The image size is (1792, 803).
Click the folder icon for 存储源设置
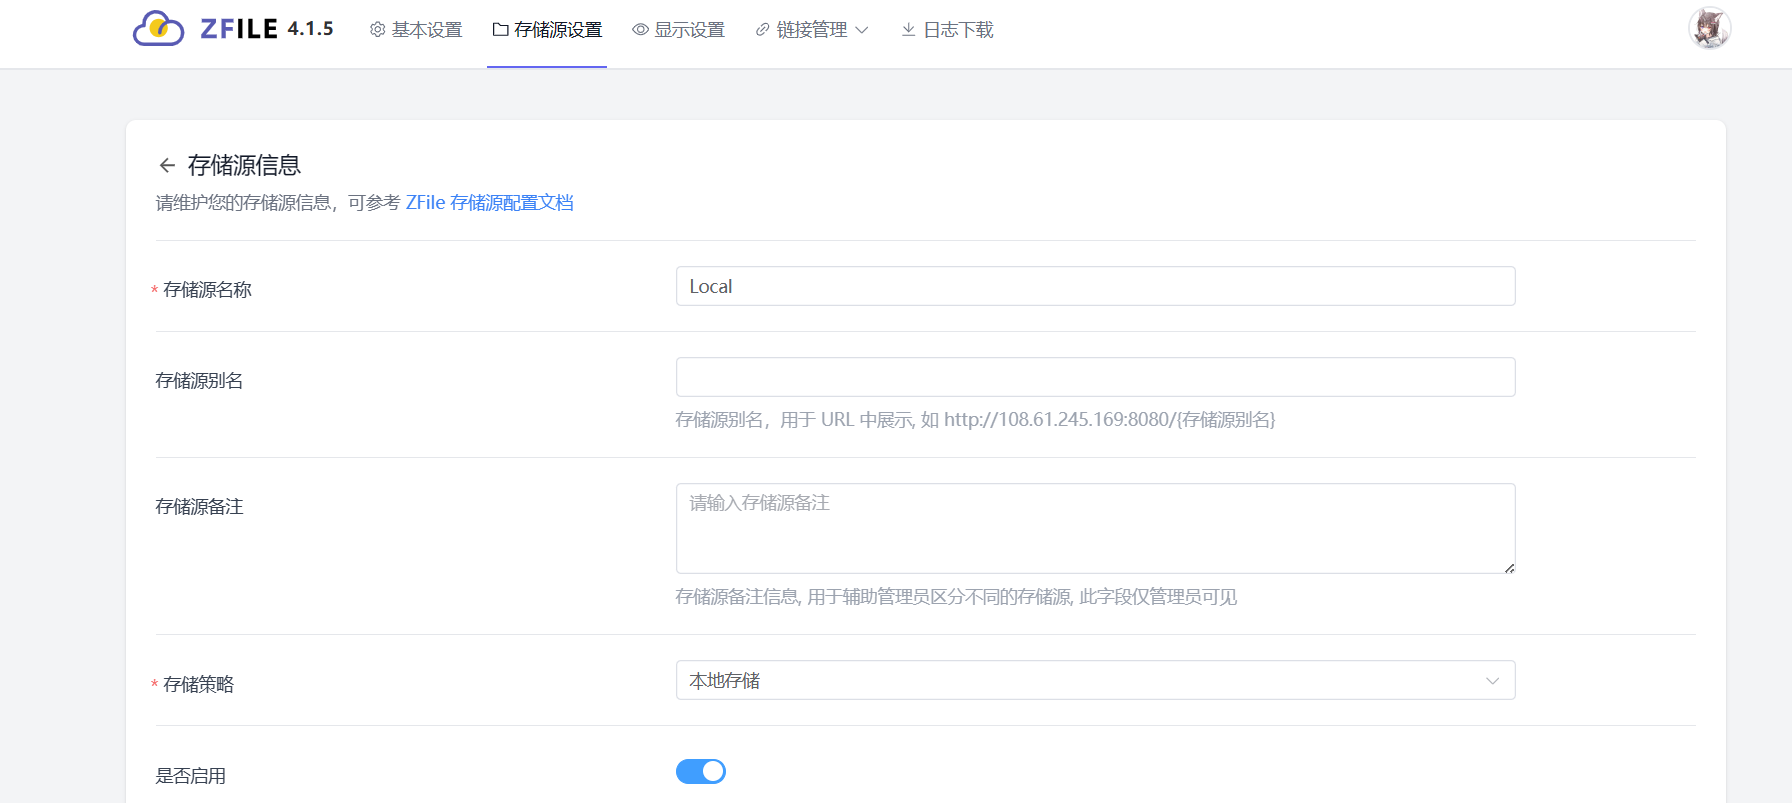coord(500,30)
